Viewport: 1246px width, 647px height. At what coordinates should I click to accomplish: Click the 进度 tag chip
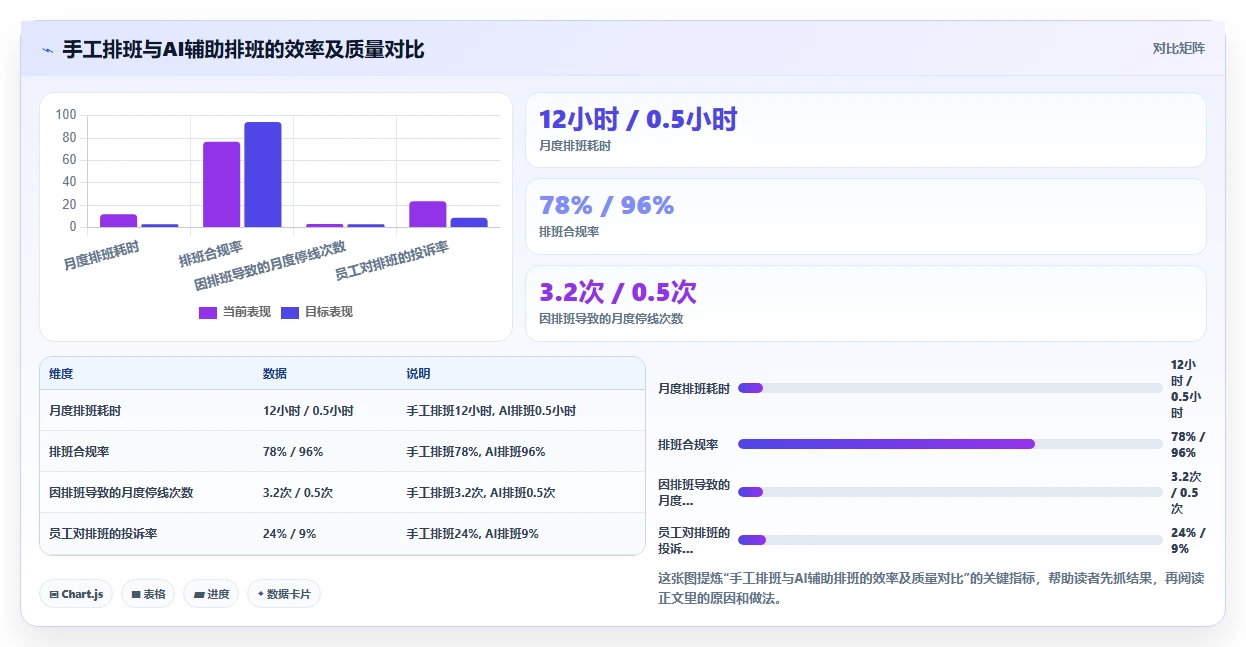tap(211, 594)
